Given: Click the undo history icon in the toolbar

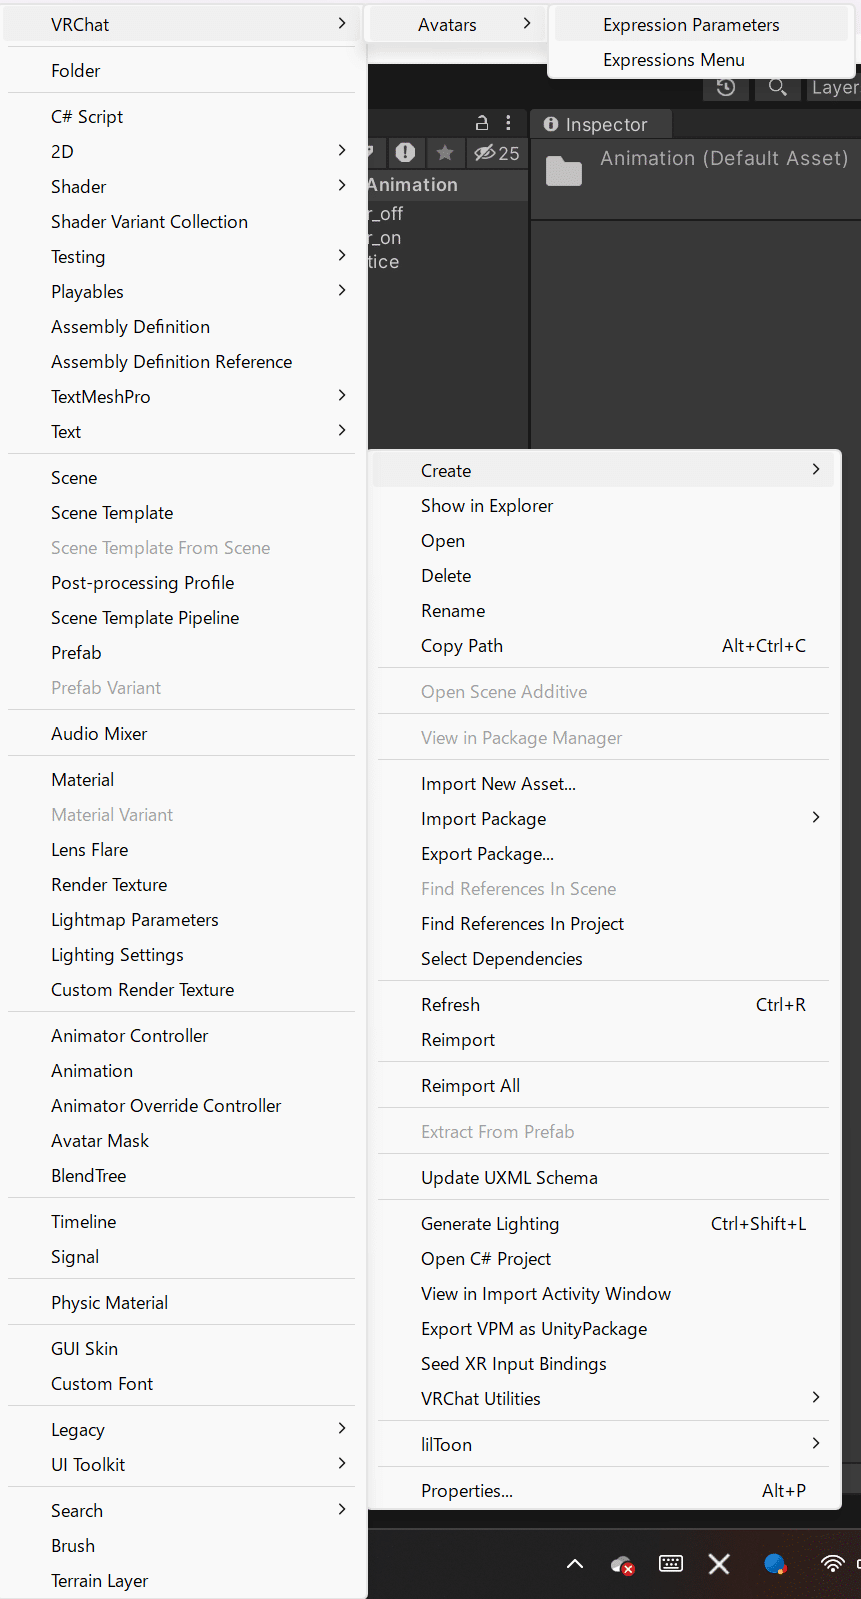Looking at the screenshot, I should coord(726,88).
